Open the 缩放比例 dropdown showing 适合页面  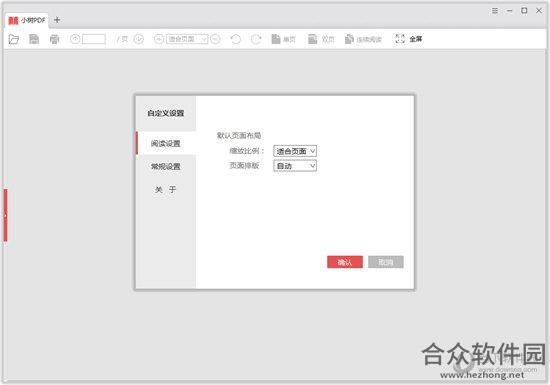(295, 151)
